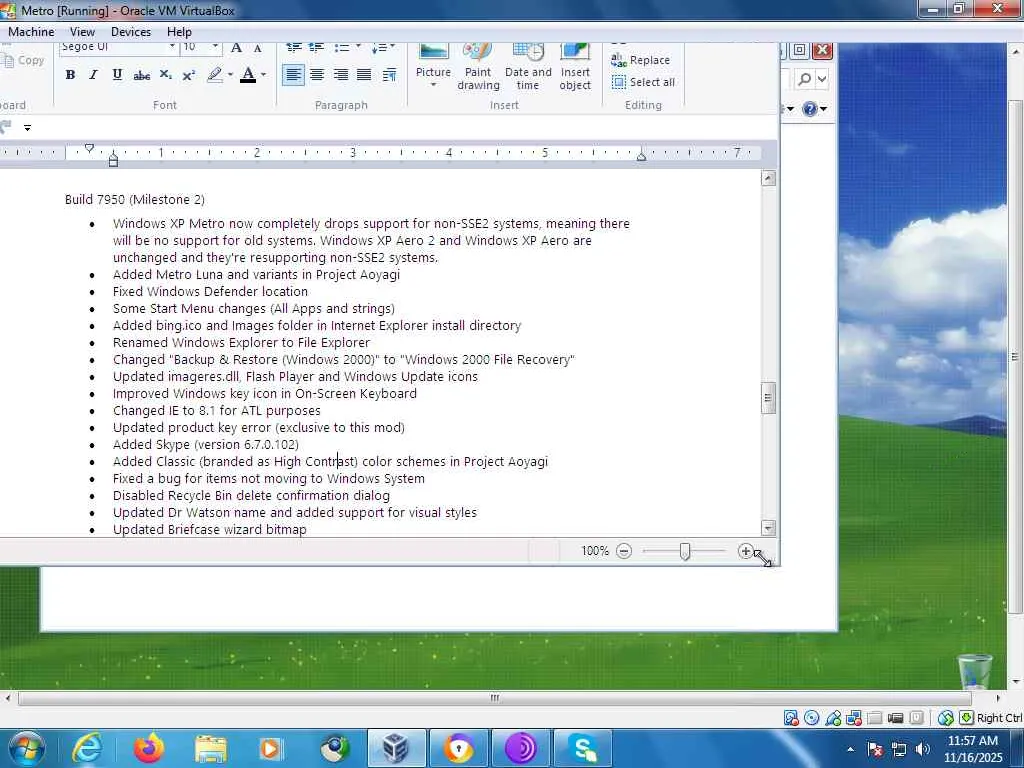
Task: Open the Windows Start orb
Action: [x=27, y=748]
